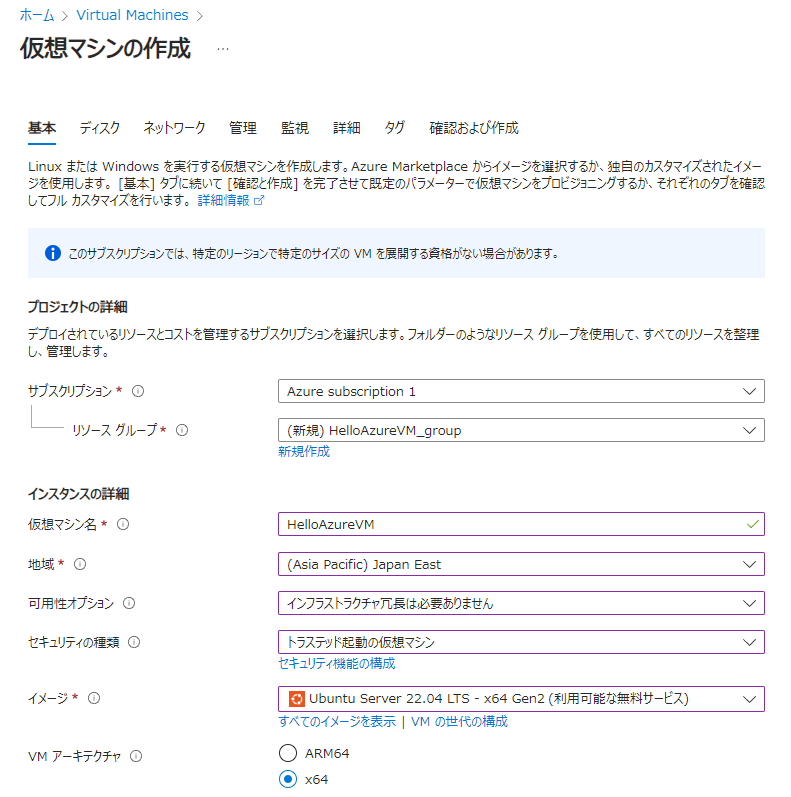Open the HelloAzureVM_group resource group dropdown

521,430
